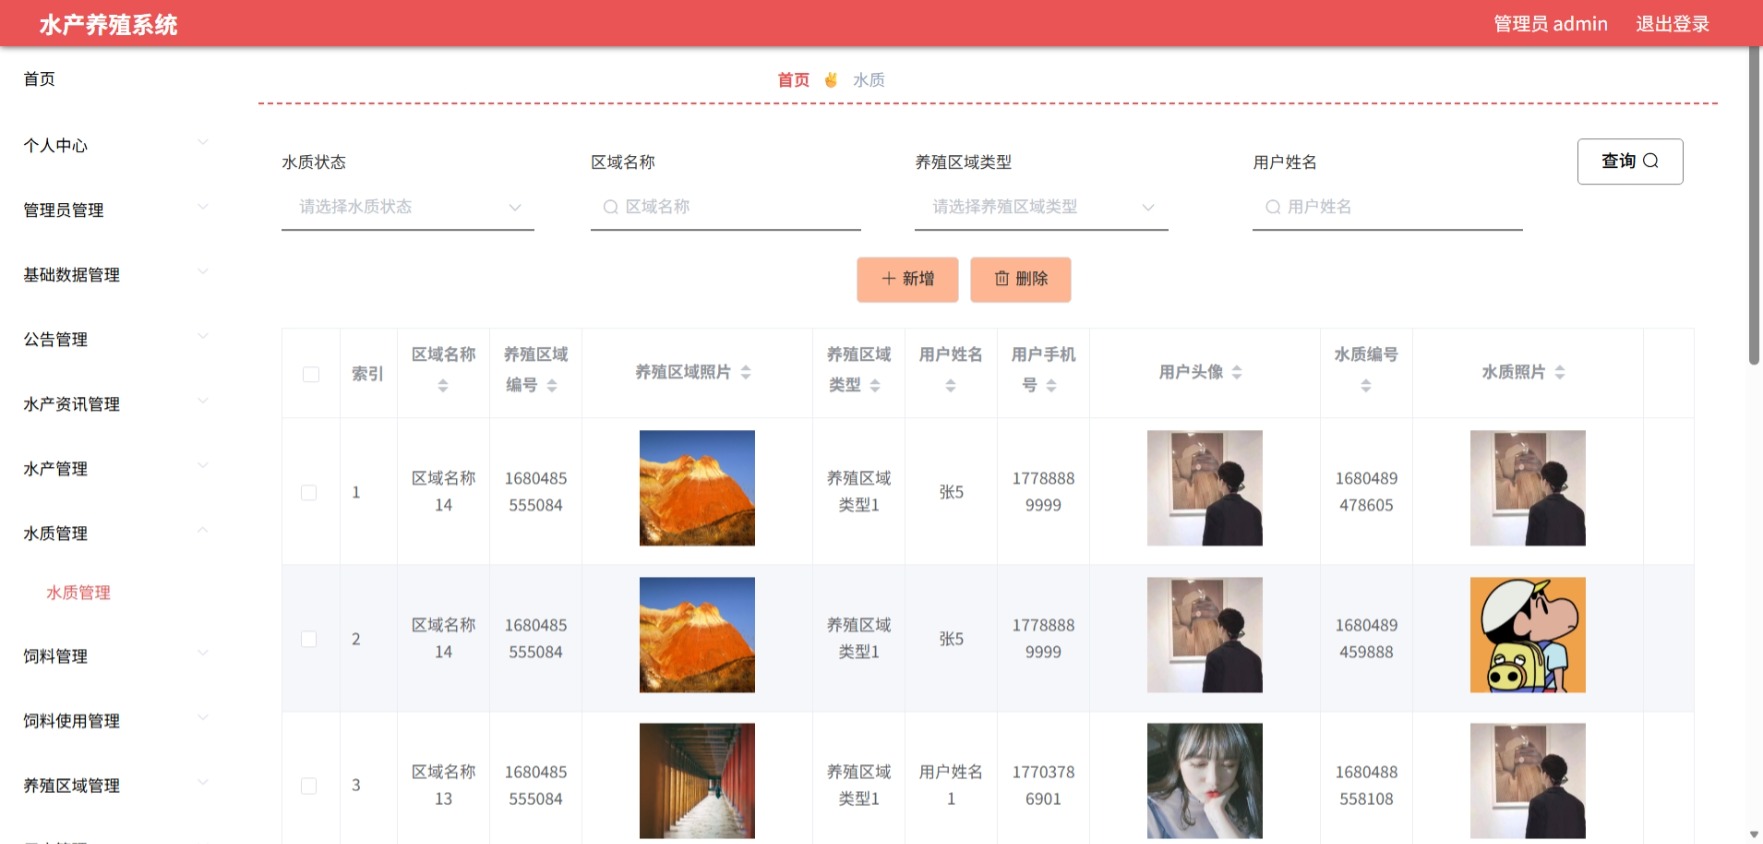Focus the 区域名称 input field
The image size is (1763, 844).
[726, 207]
